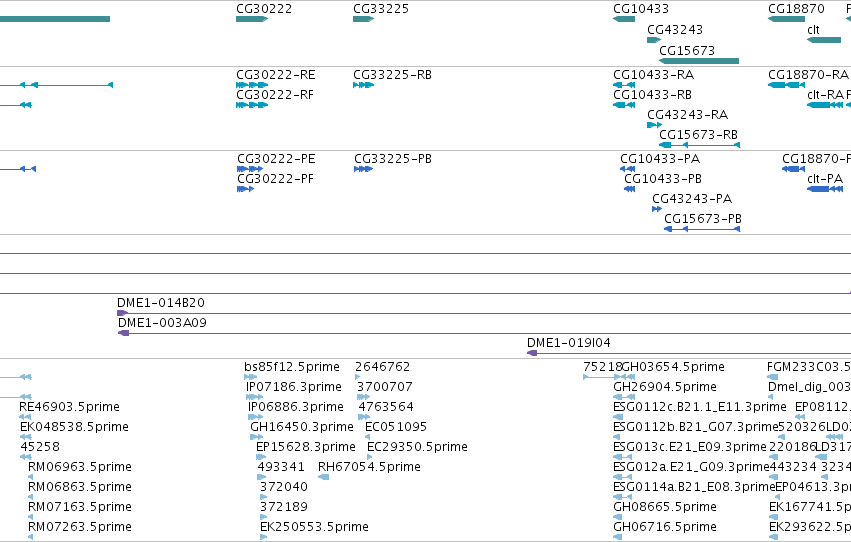
Task: Open transcript CG18870-RA
Action: pyautogui.click(x=808, y=75)
